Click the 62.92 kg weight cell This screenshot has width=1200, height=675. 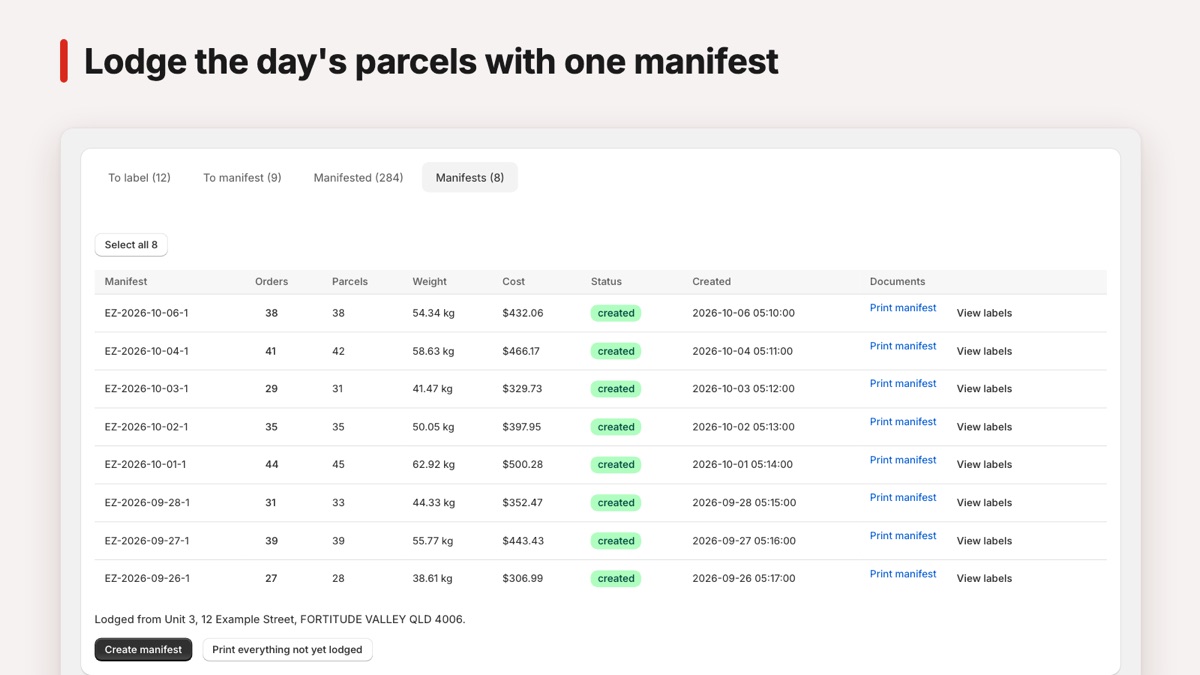(434, 465)
